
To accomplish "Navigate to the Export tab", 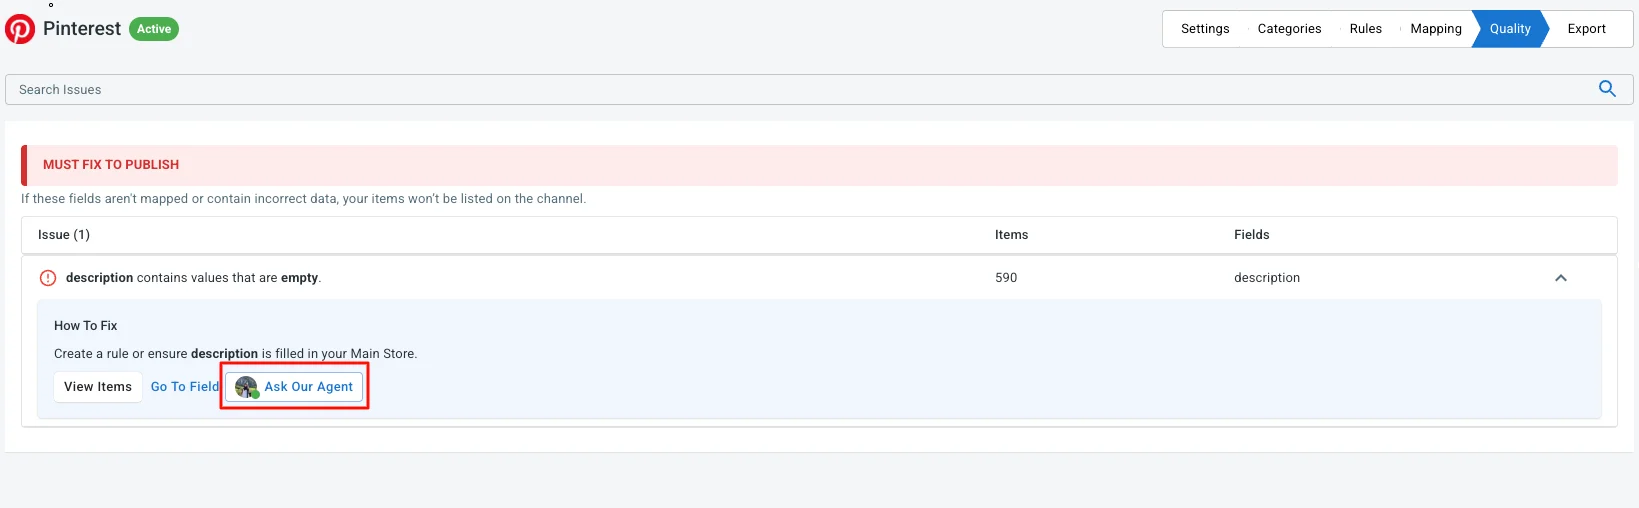I will click(1586, 29).
